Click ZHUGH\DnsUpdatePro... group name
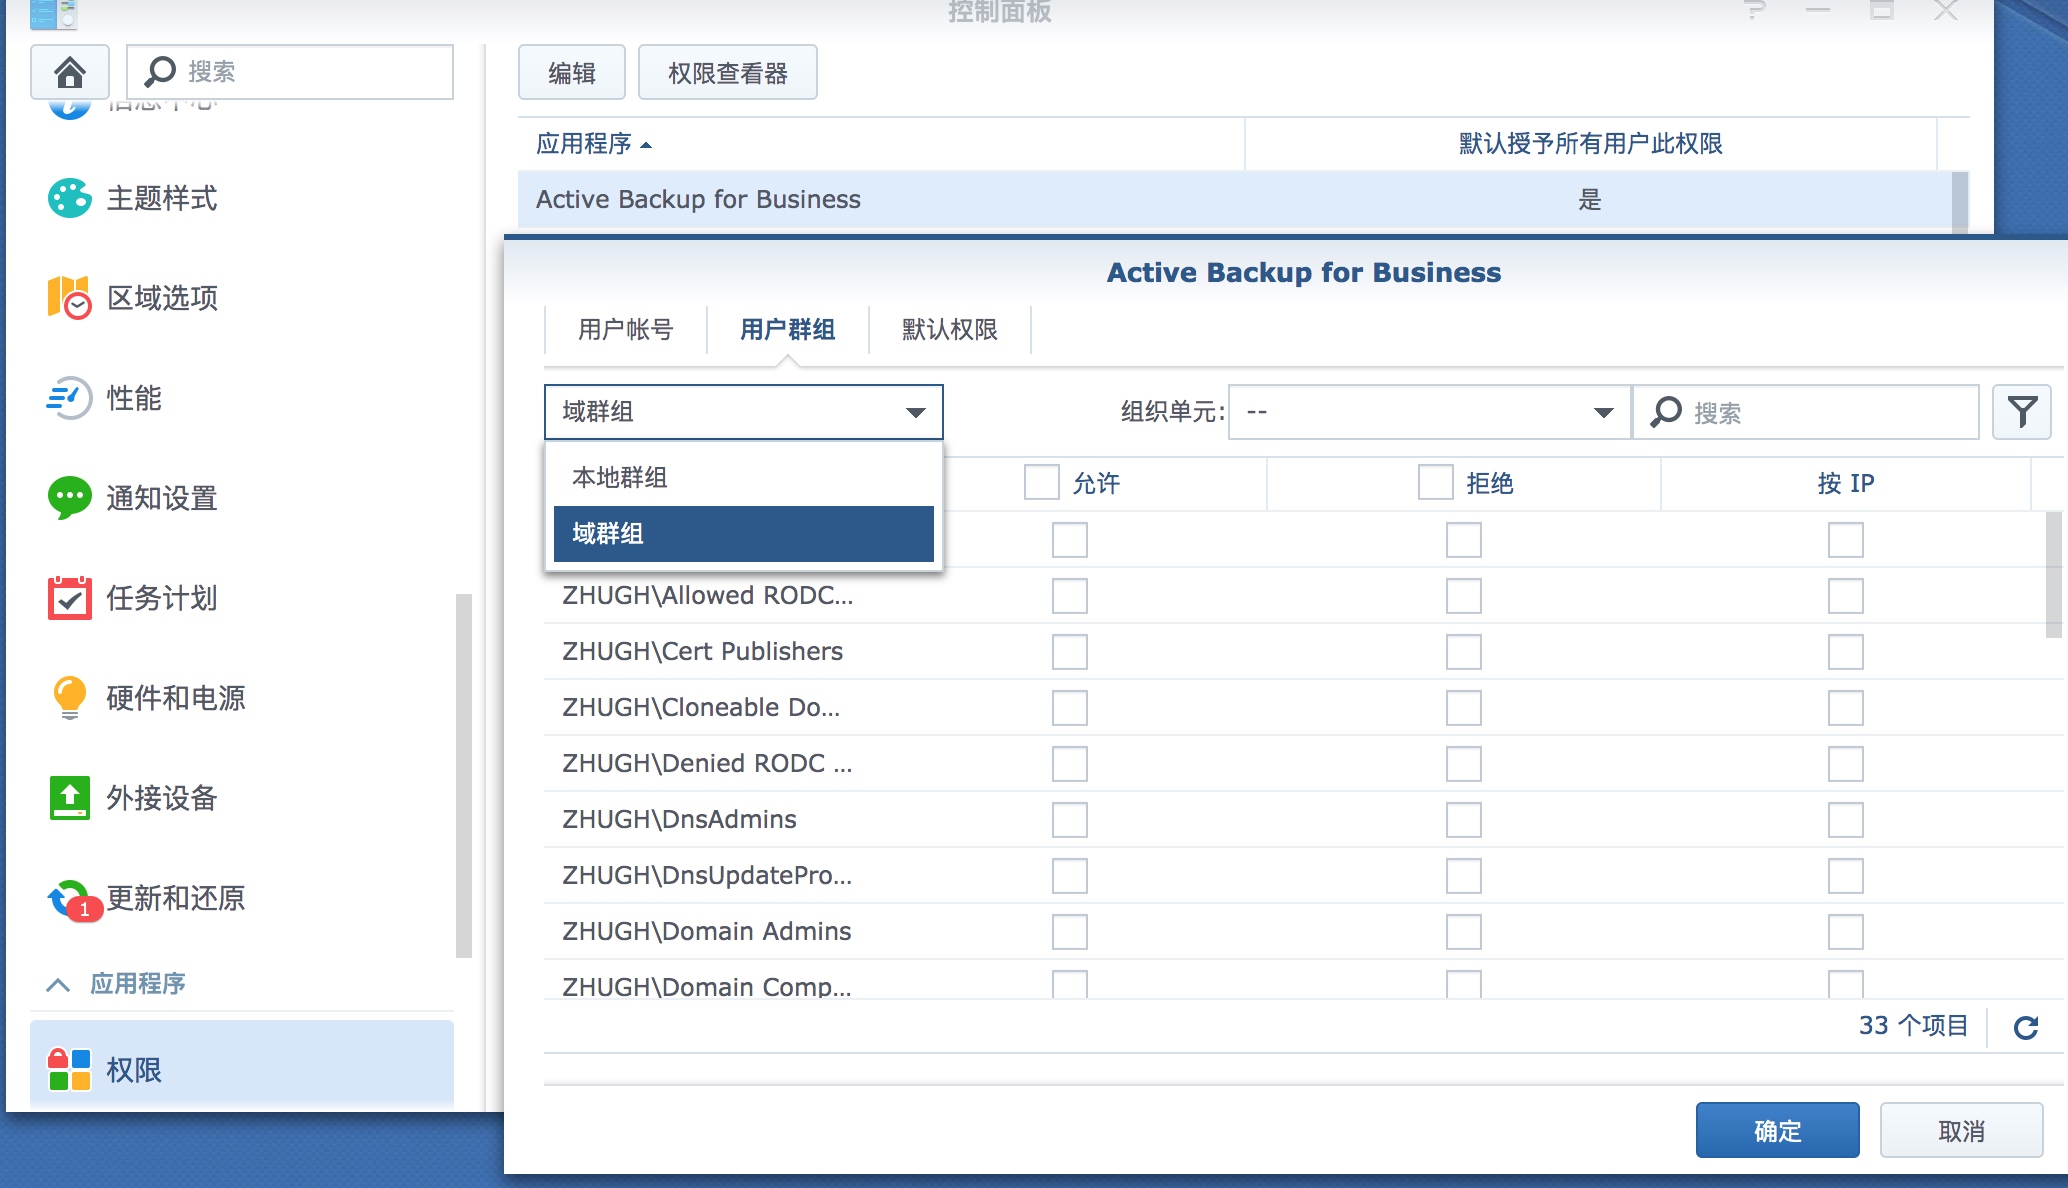 [x=707, y=876]
